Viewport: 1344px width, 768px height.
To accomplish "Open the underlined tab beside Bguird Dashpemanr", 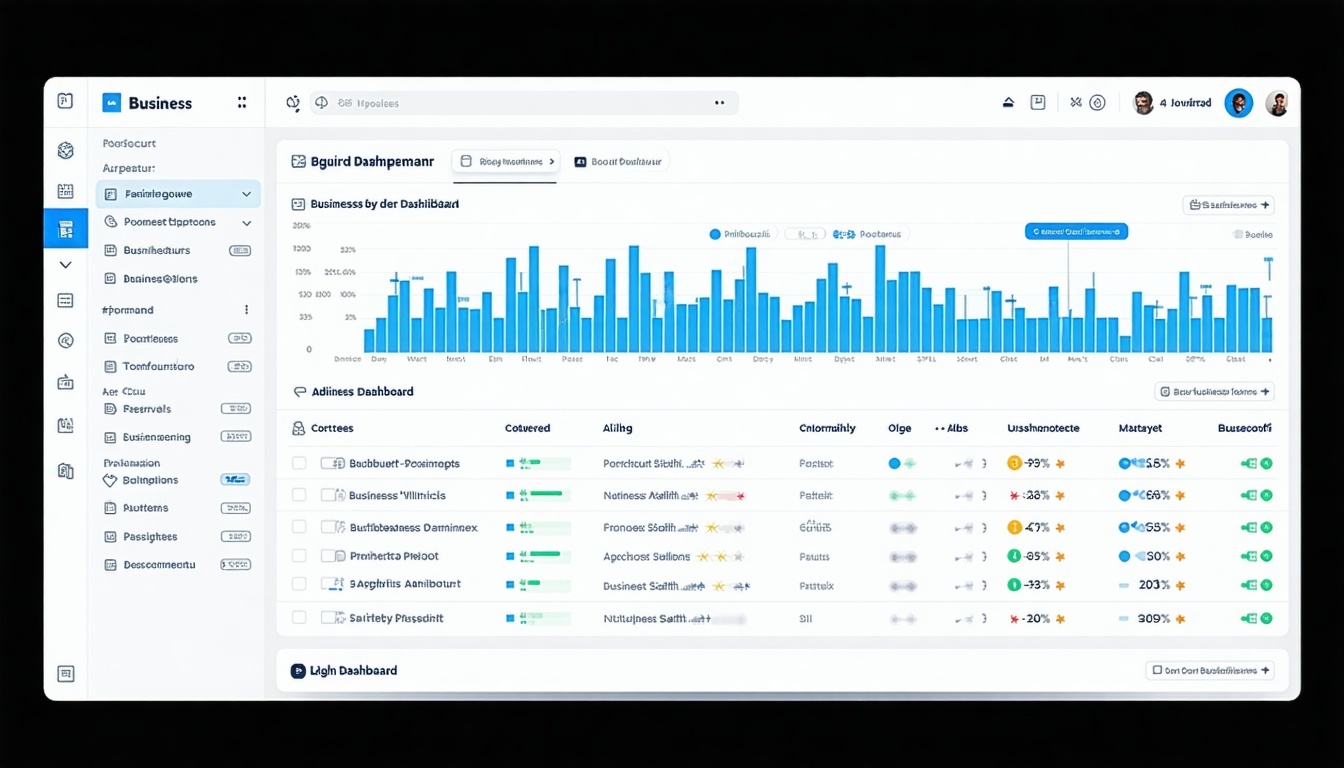I will (x=505, y=161).
